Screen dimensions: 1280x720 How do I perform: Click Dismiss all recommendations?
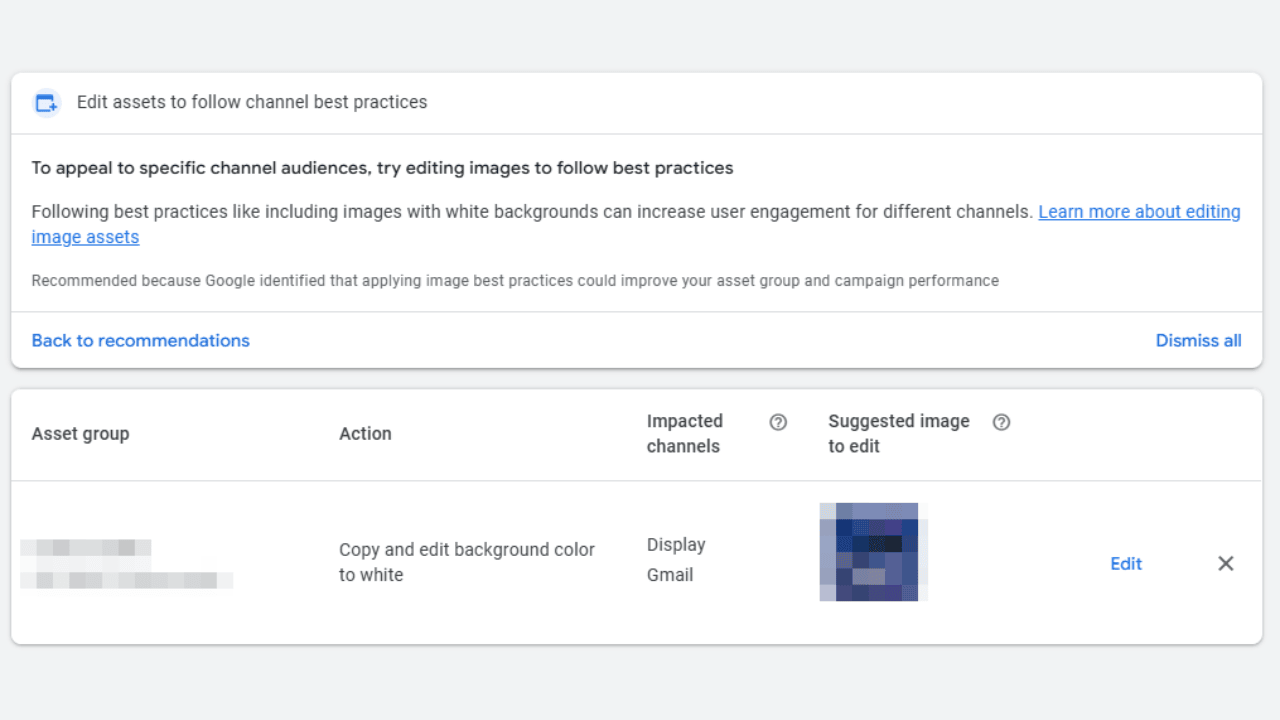tap(1198, 340)
